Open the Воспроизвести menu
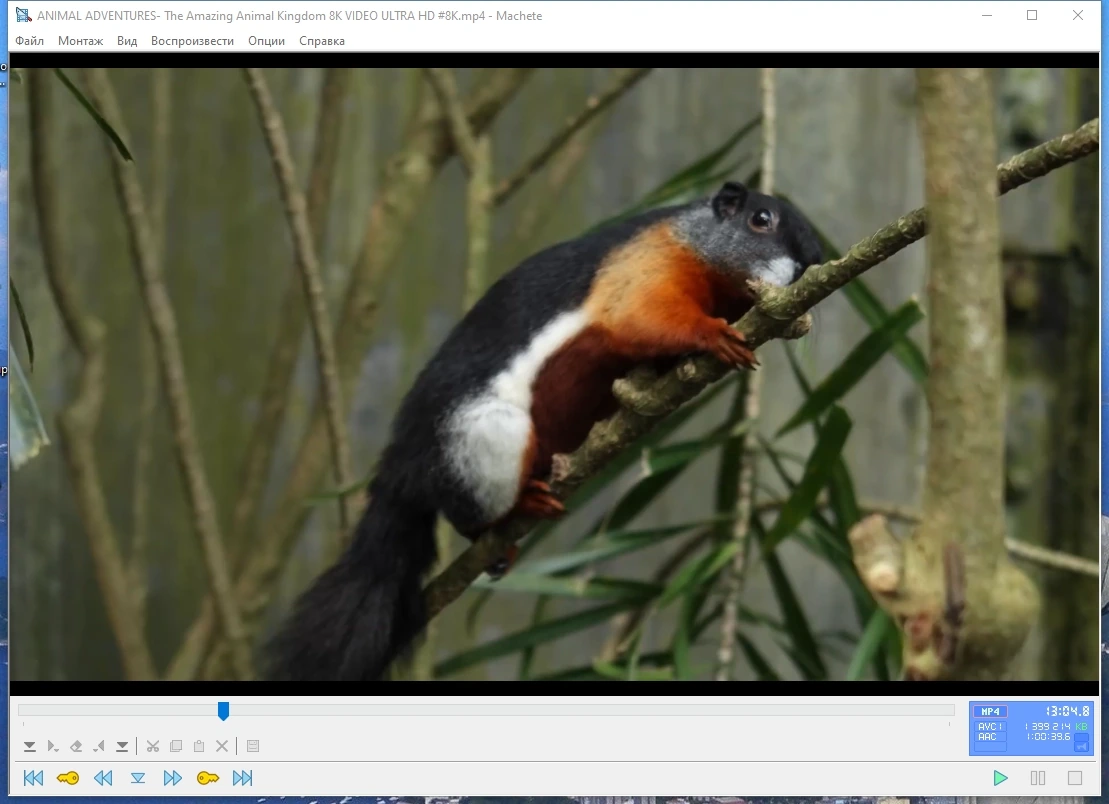This screenshot has height=804, width=1109. tap(192, 41)
